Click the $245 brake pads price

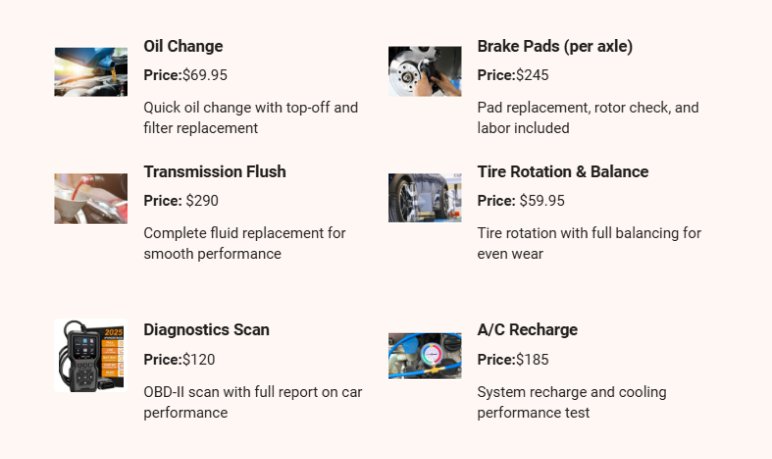[532, 75]
